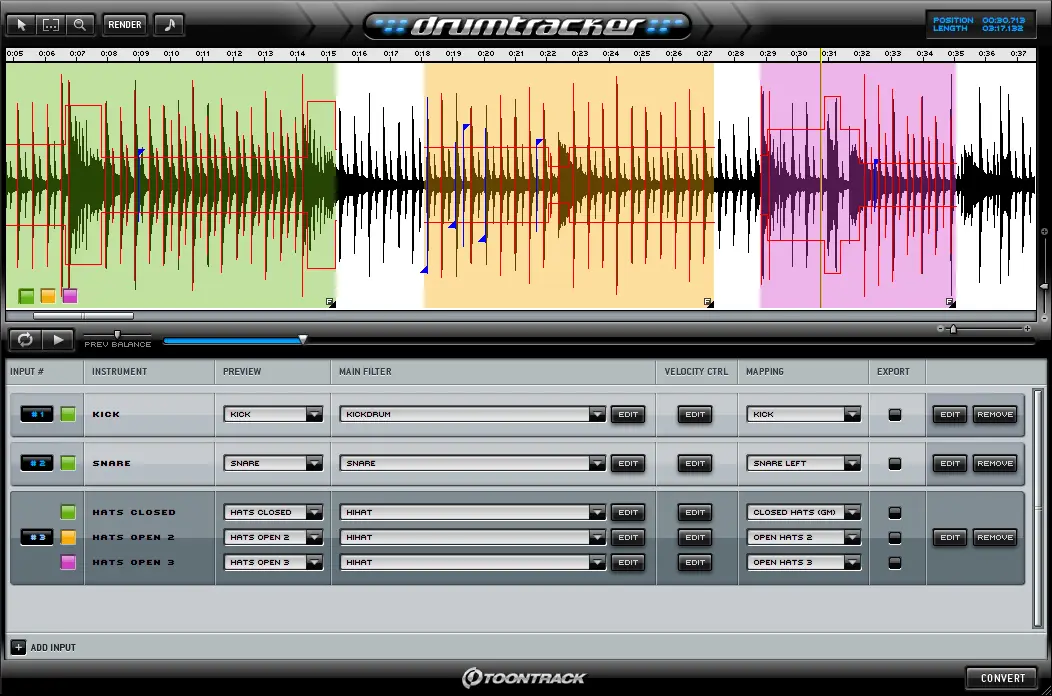Image resolution: width=1052 pixels, height=696 pixels.
Task: Expand the Snare Left mapping dropdown
Action: (x=851, y=463)
